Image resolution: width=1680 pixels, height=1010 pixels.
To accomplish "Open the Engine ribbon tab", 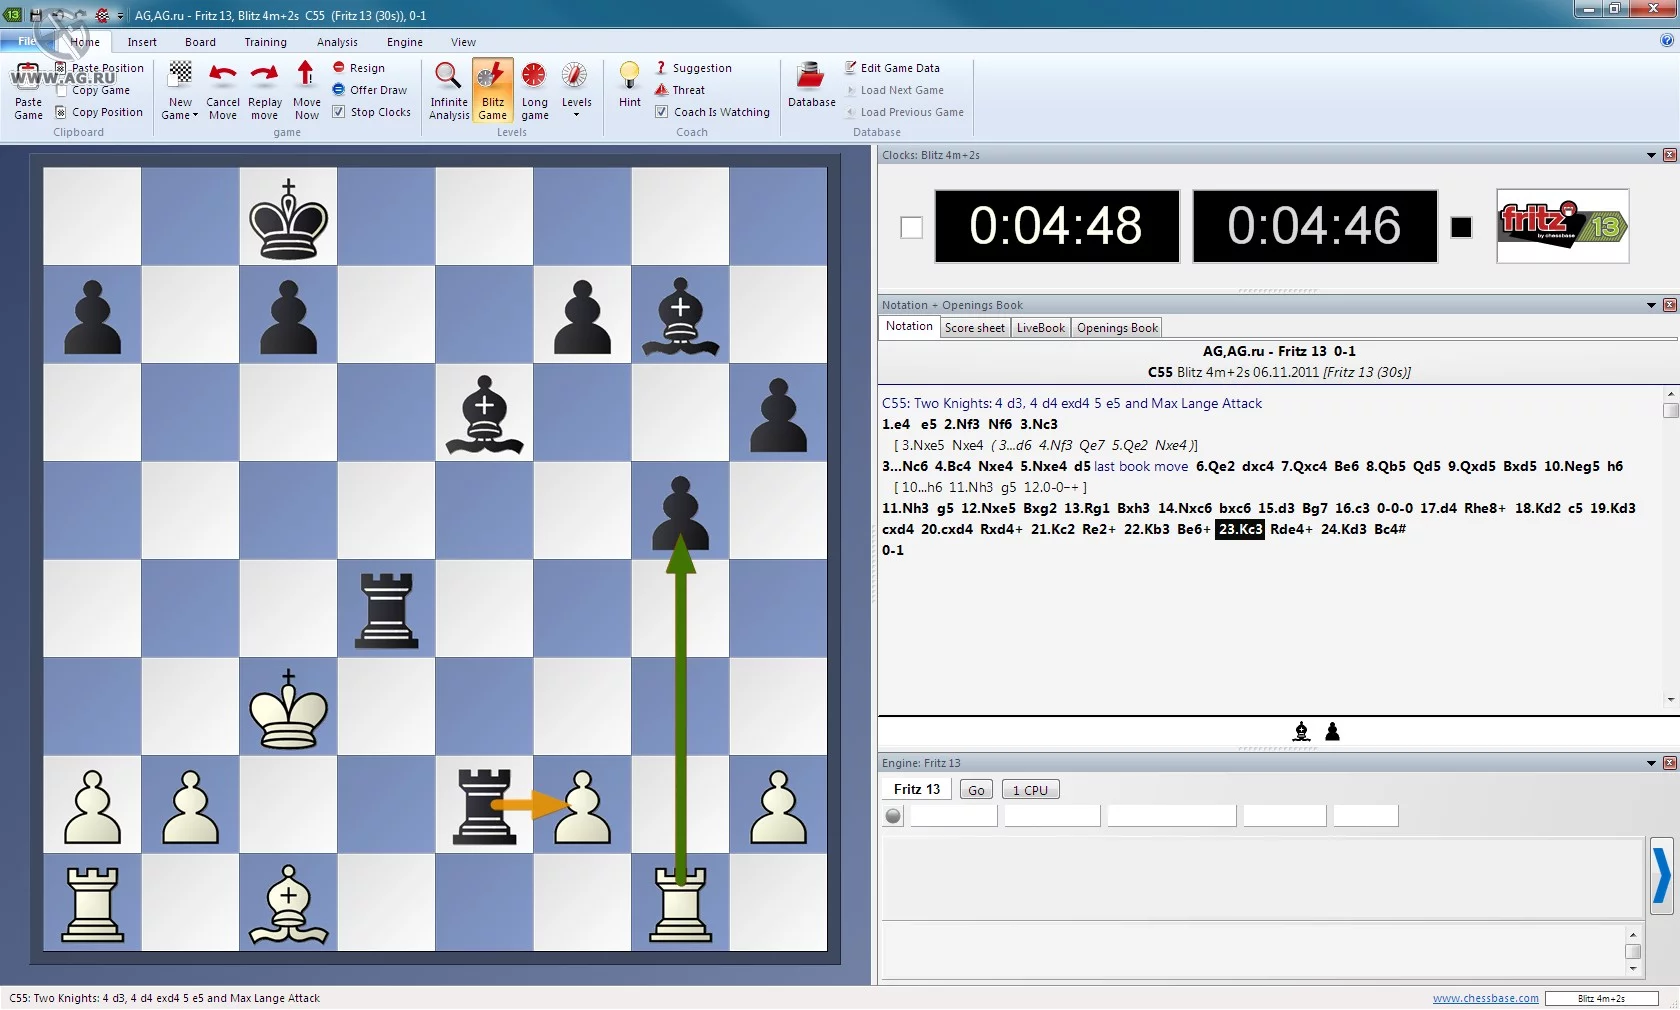I will coord(405,42).
